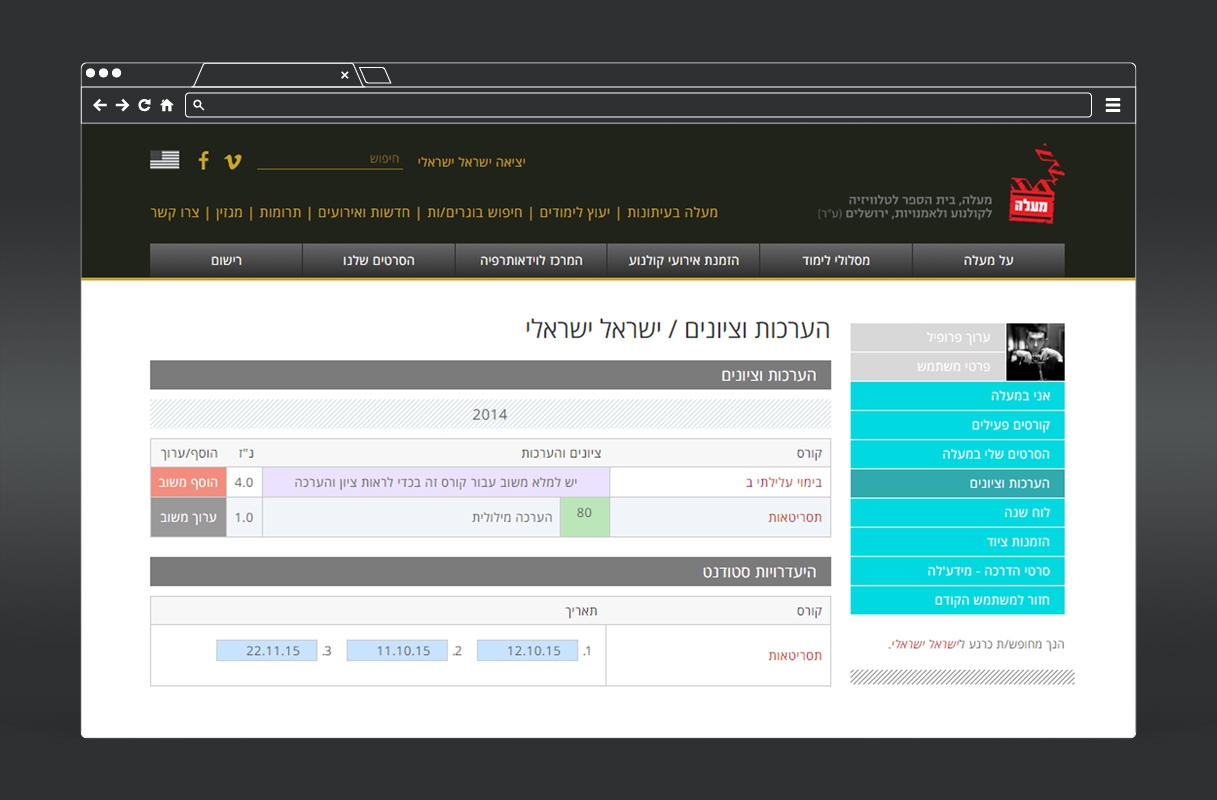Open the new tab button
This screenshot has width=1217, height=800.
(x=374, y=75)
